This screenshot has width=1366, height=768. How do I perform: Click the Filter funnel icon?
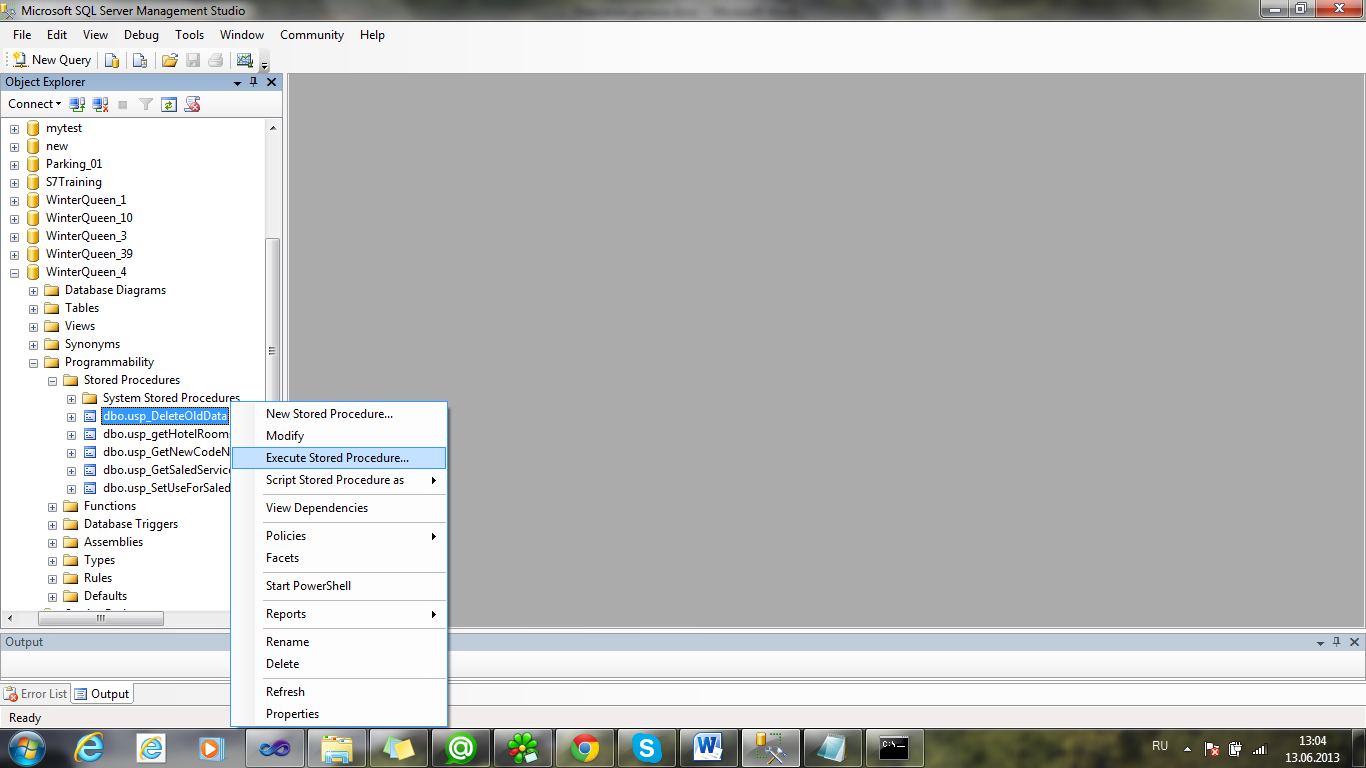(x=146, y=104)
